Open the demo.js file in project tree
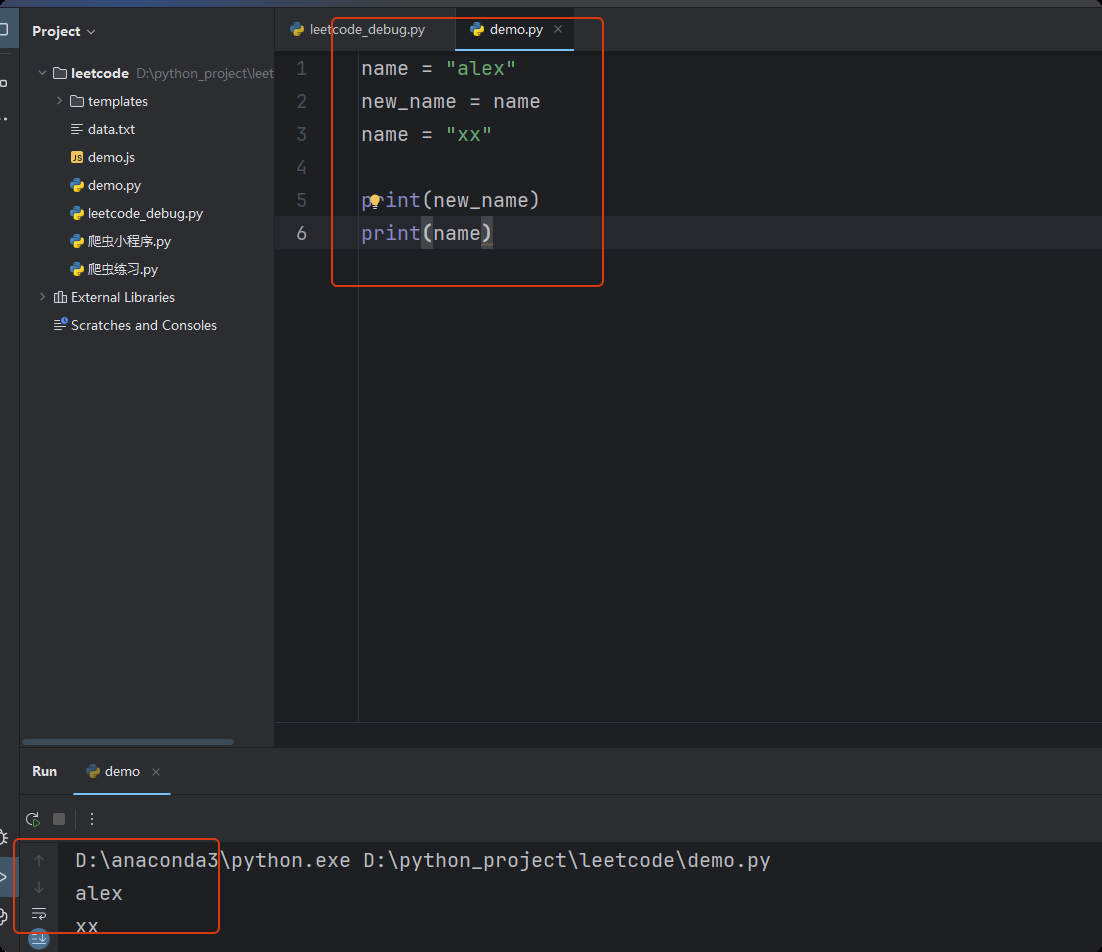The height and width of the screenshot is (952, 1102). tap(110, 157)
